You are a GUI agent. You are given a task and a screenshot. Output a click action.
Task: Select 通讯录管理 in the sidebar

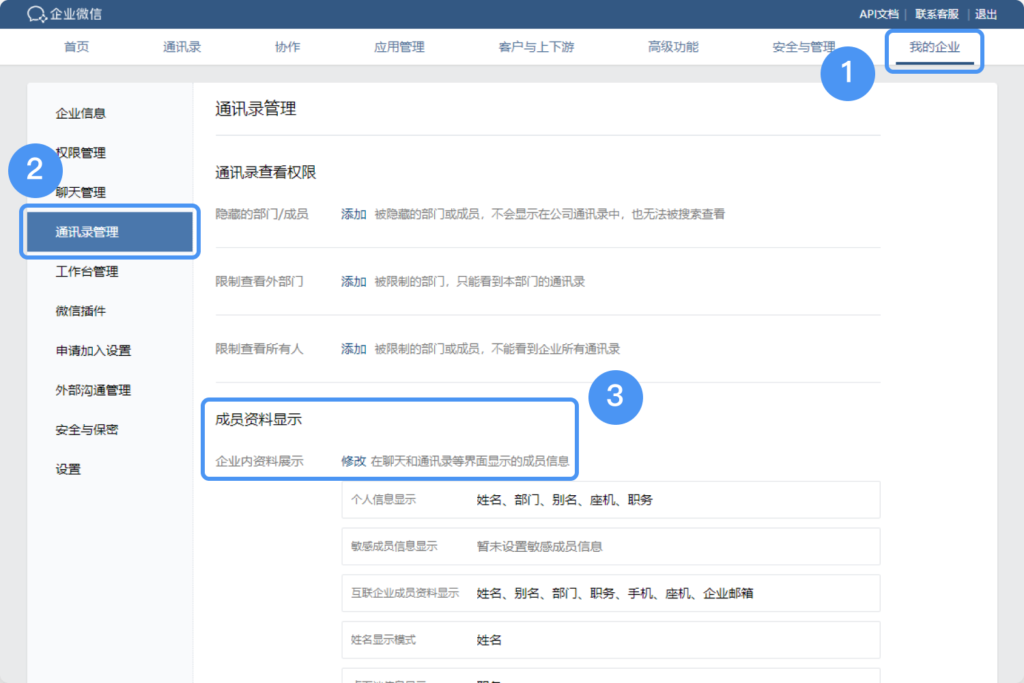[110, 232]
